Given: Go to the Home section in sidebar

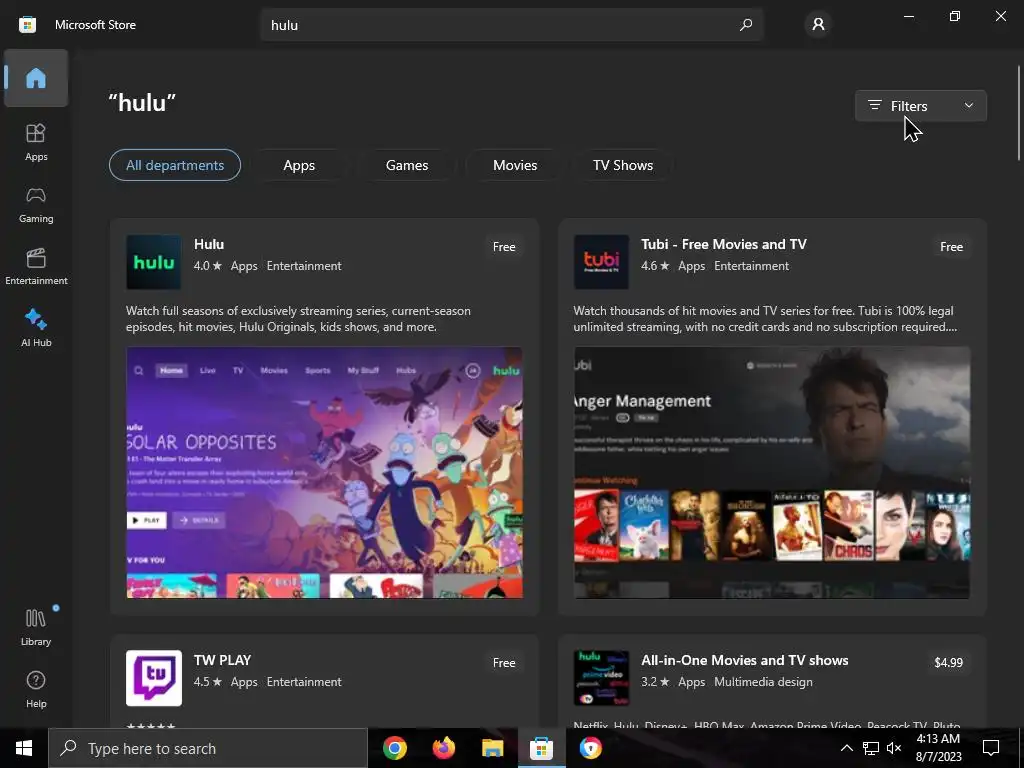Looking at the screenshot, I should coord(36,78).
